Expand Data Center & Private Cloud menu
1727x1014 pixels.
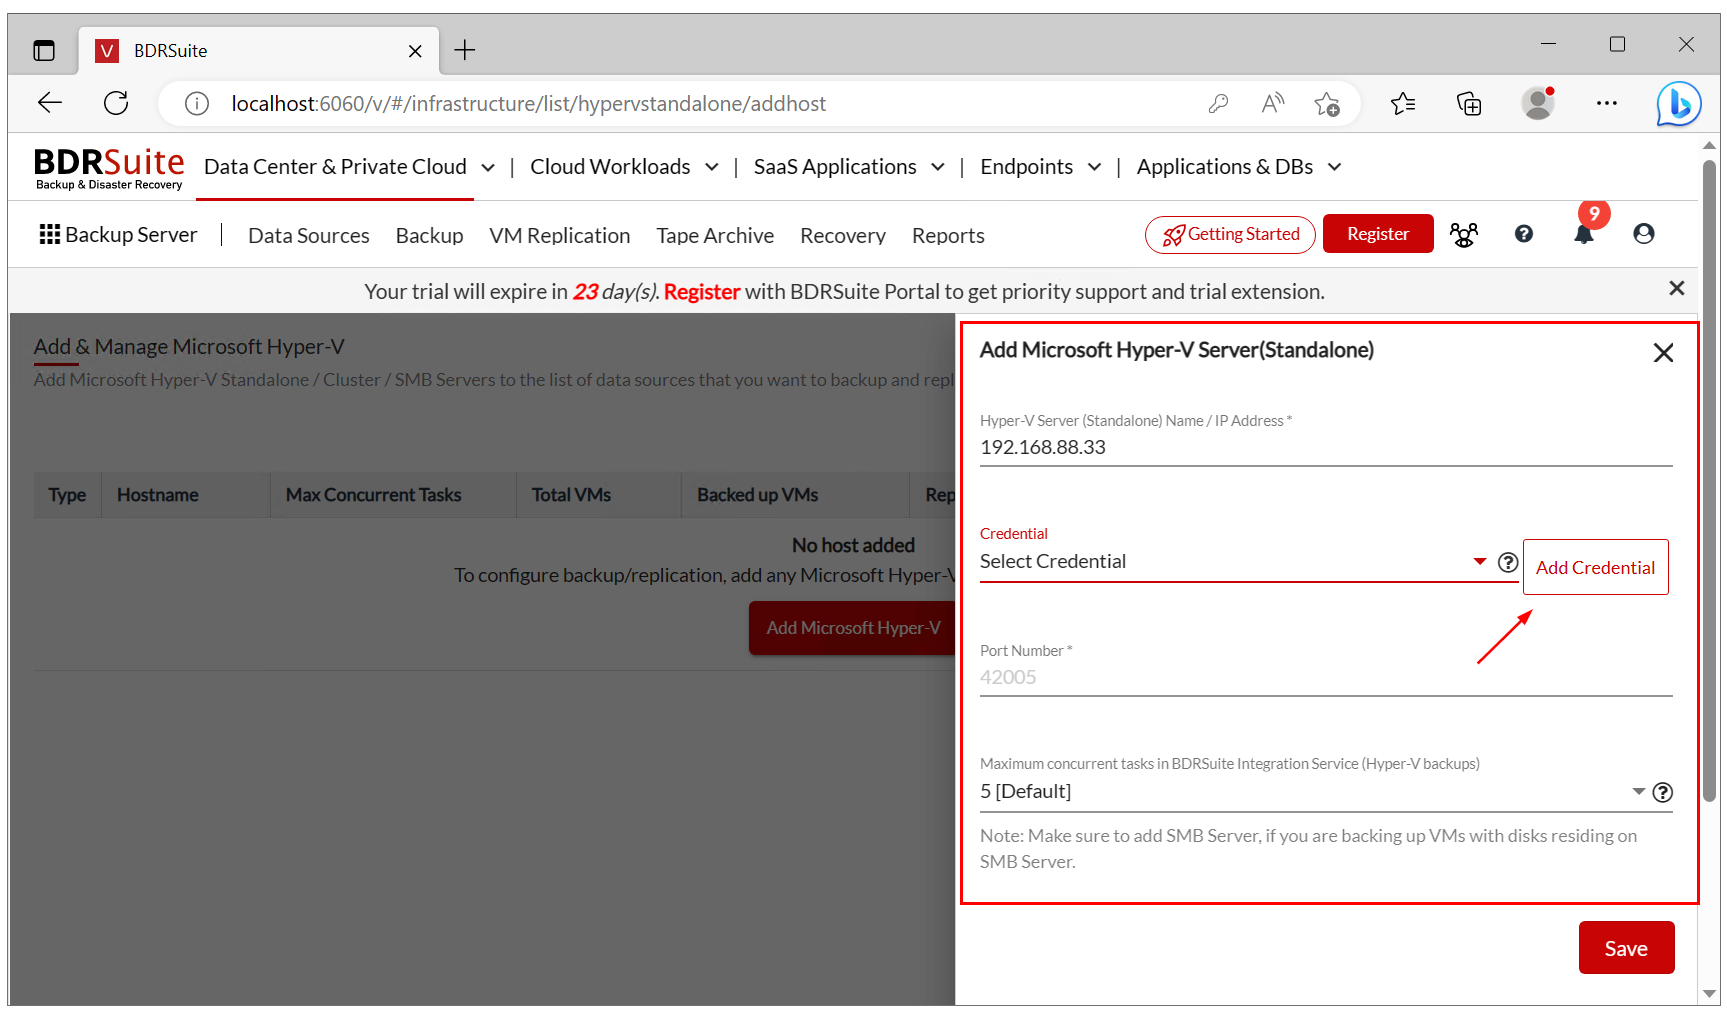click(349, 167)
